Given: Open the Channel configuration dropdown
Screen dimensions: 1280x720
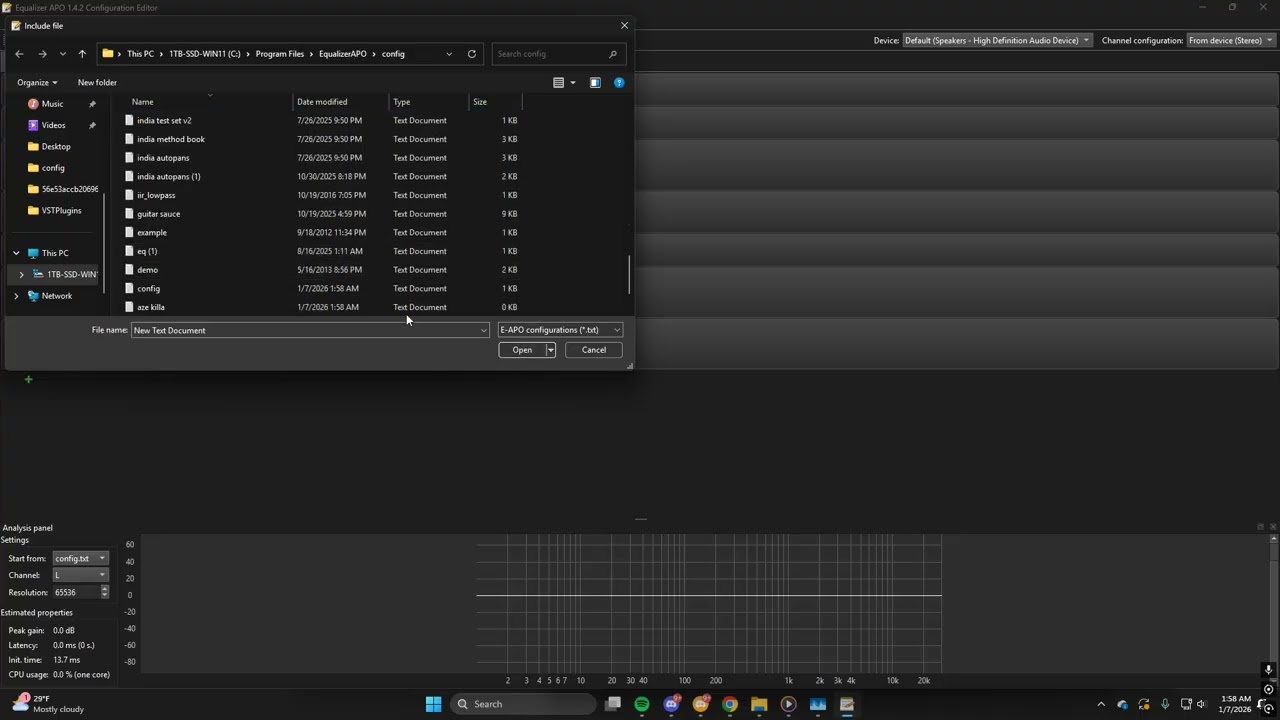Looking at the screenshot, I should pos(1231,41).
